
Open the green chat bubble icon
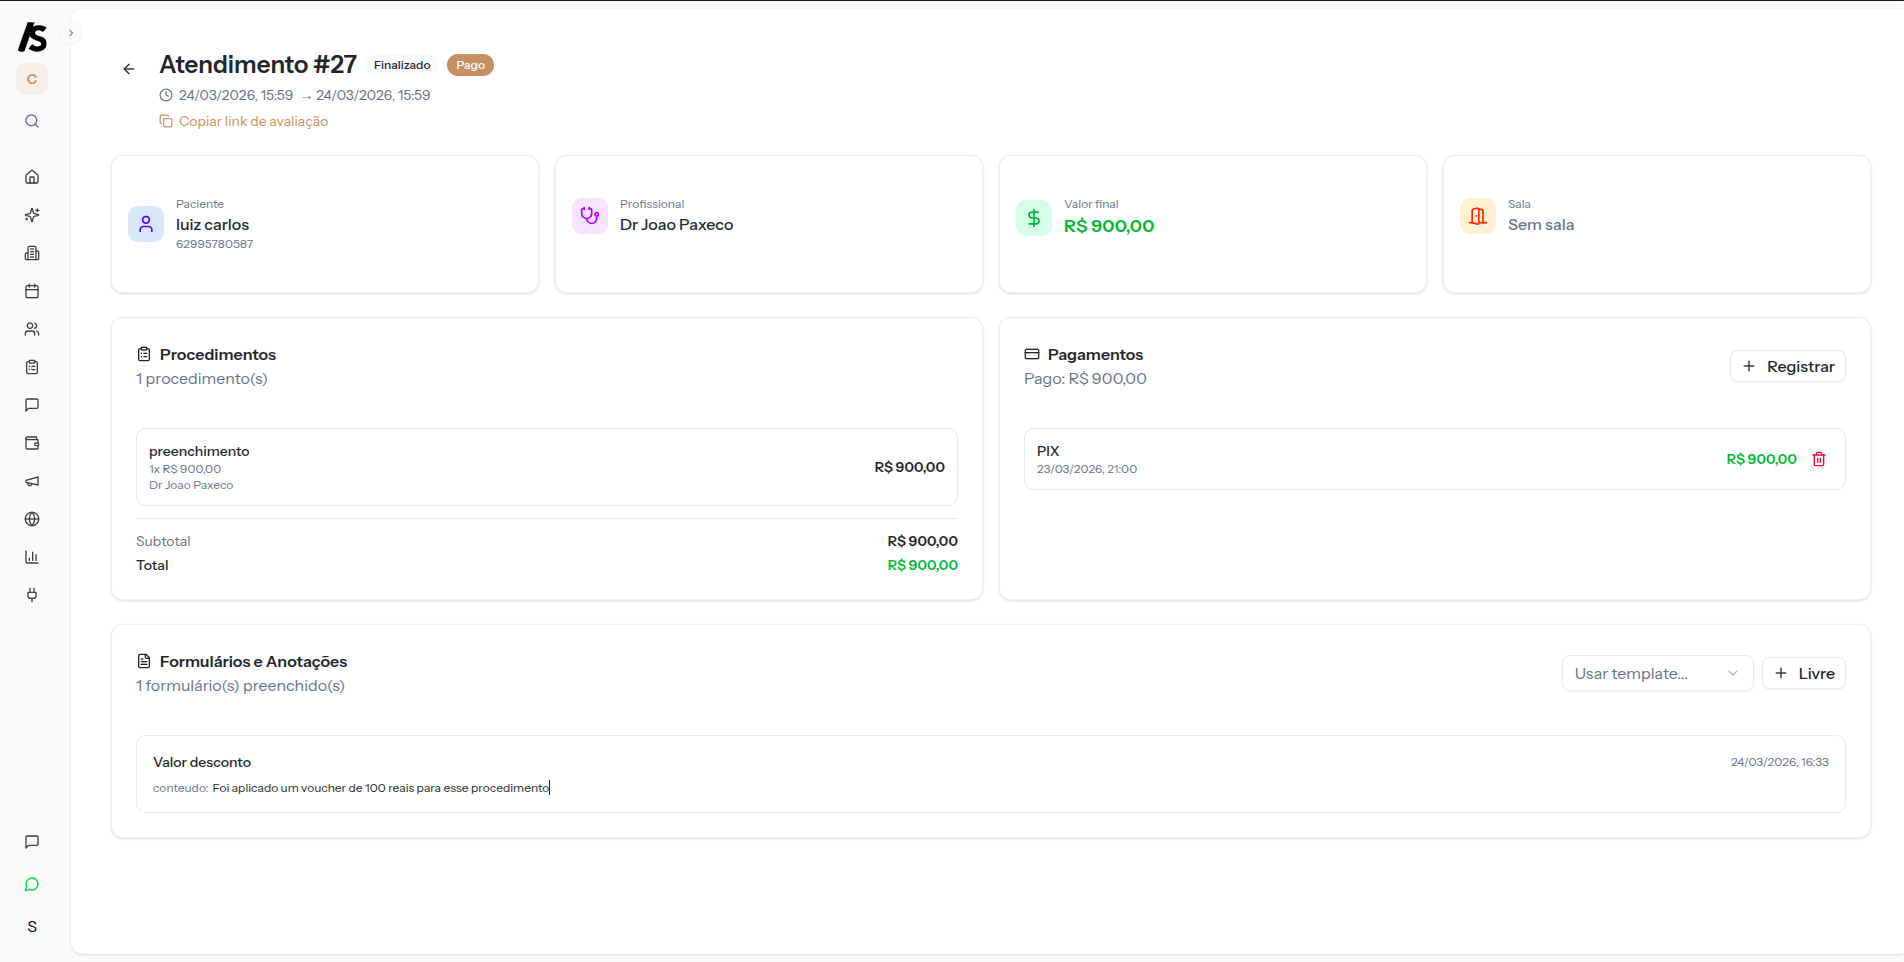32,884
